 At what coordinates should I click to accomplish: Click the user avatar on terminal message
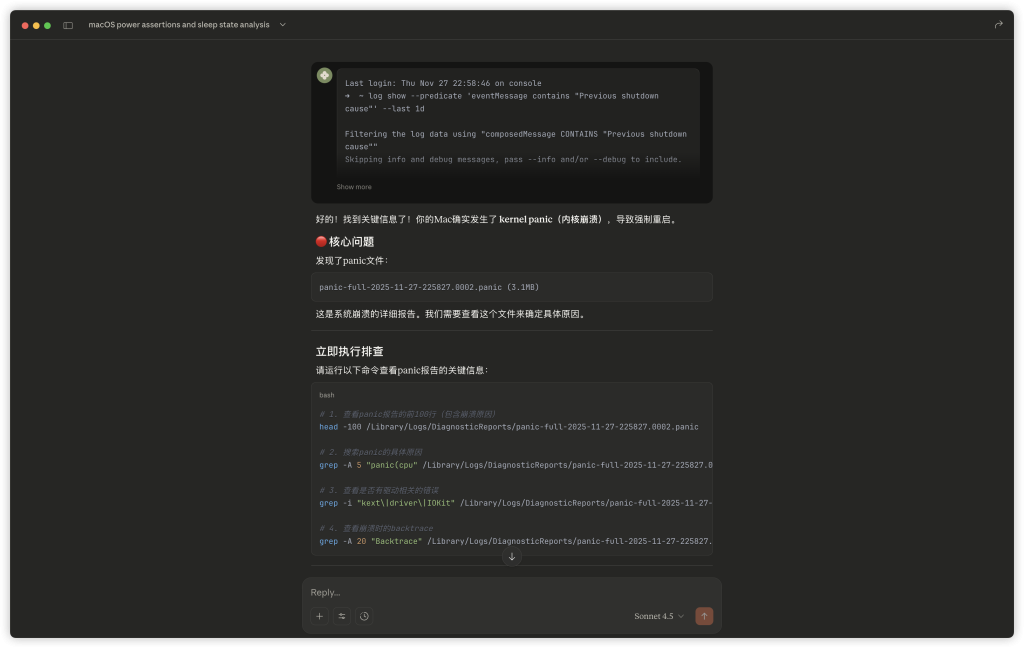pos(325,76)
